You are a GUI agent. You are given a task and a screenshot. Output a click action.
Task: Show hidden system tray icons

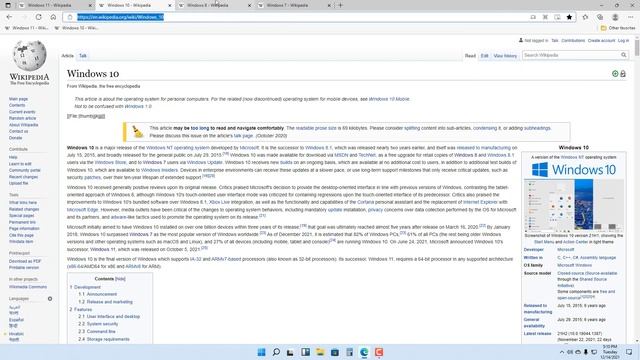pyautogui.click(x=562, y=352)
